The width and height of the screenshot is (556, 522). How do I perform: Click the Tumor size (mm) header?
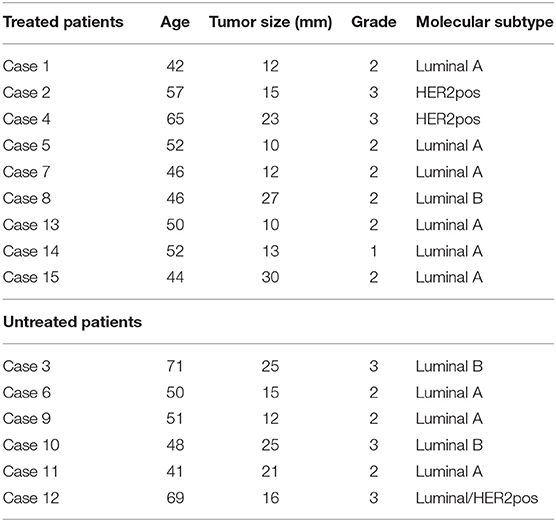(x=271, y=22)
